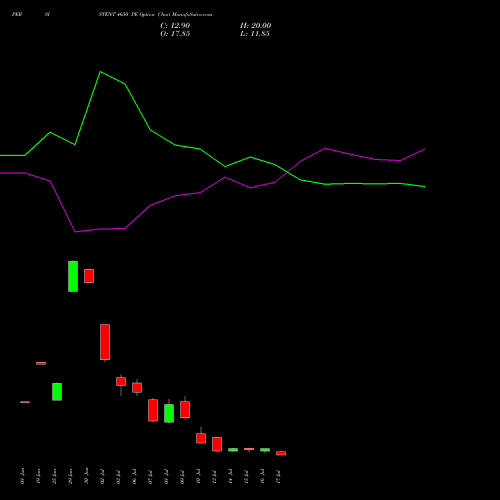The height and width of the screenshot is (500, 500).
Task: Click the close value C: 12.90
Action: tap(175, 26)
